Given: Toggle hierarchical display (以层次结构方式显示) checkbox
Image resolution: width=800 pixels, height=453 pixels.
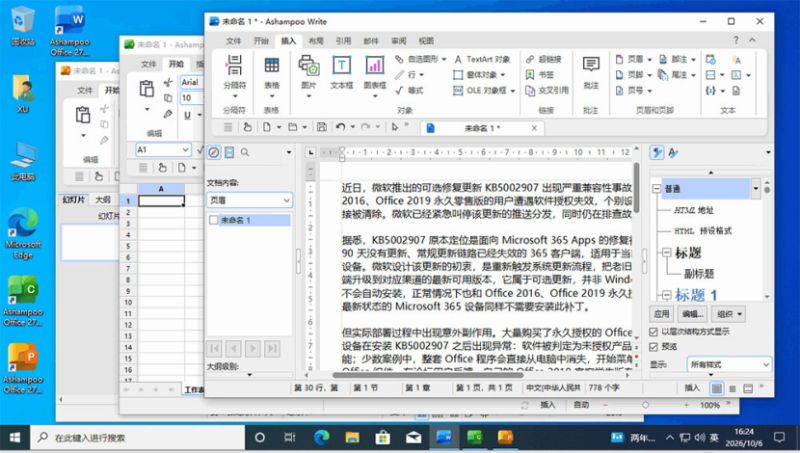Looking at the screenshot, I should coord(654,332).
